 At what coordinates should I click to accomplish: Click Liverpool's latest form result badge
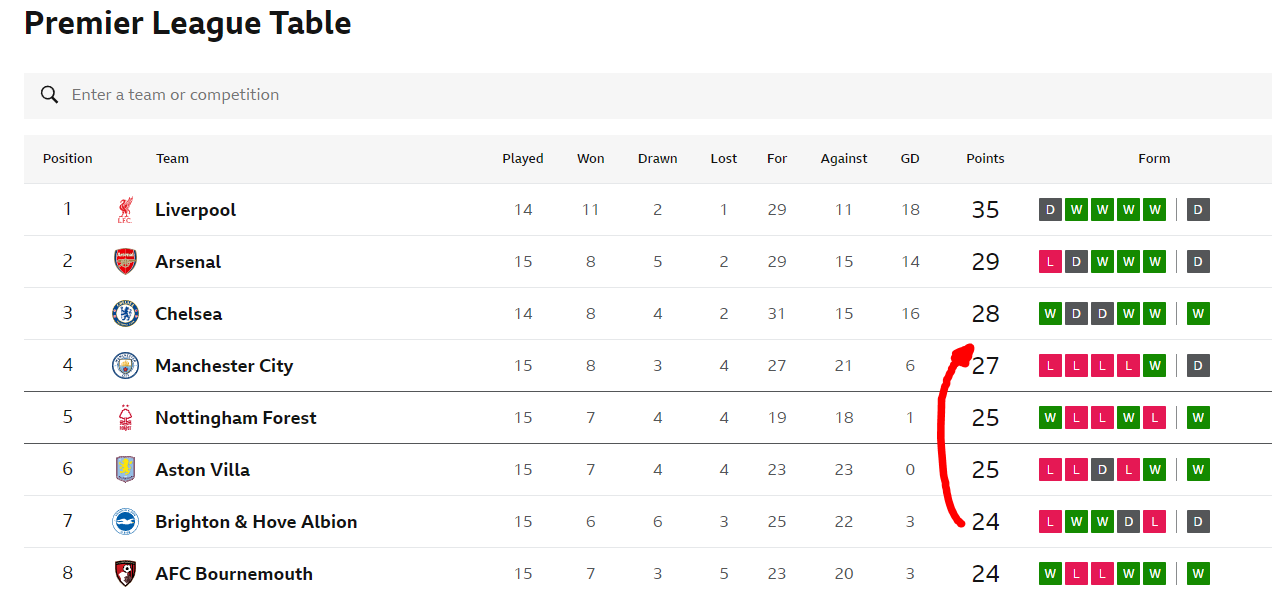1198,210
